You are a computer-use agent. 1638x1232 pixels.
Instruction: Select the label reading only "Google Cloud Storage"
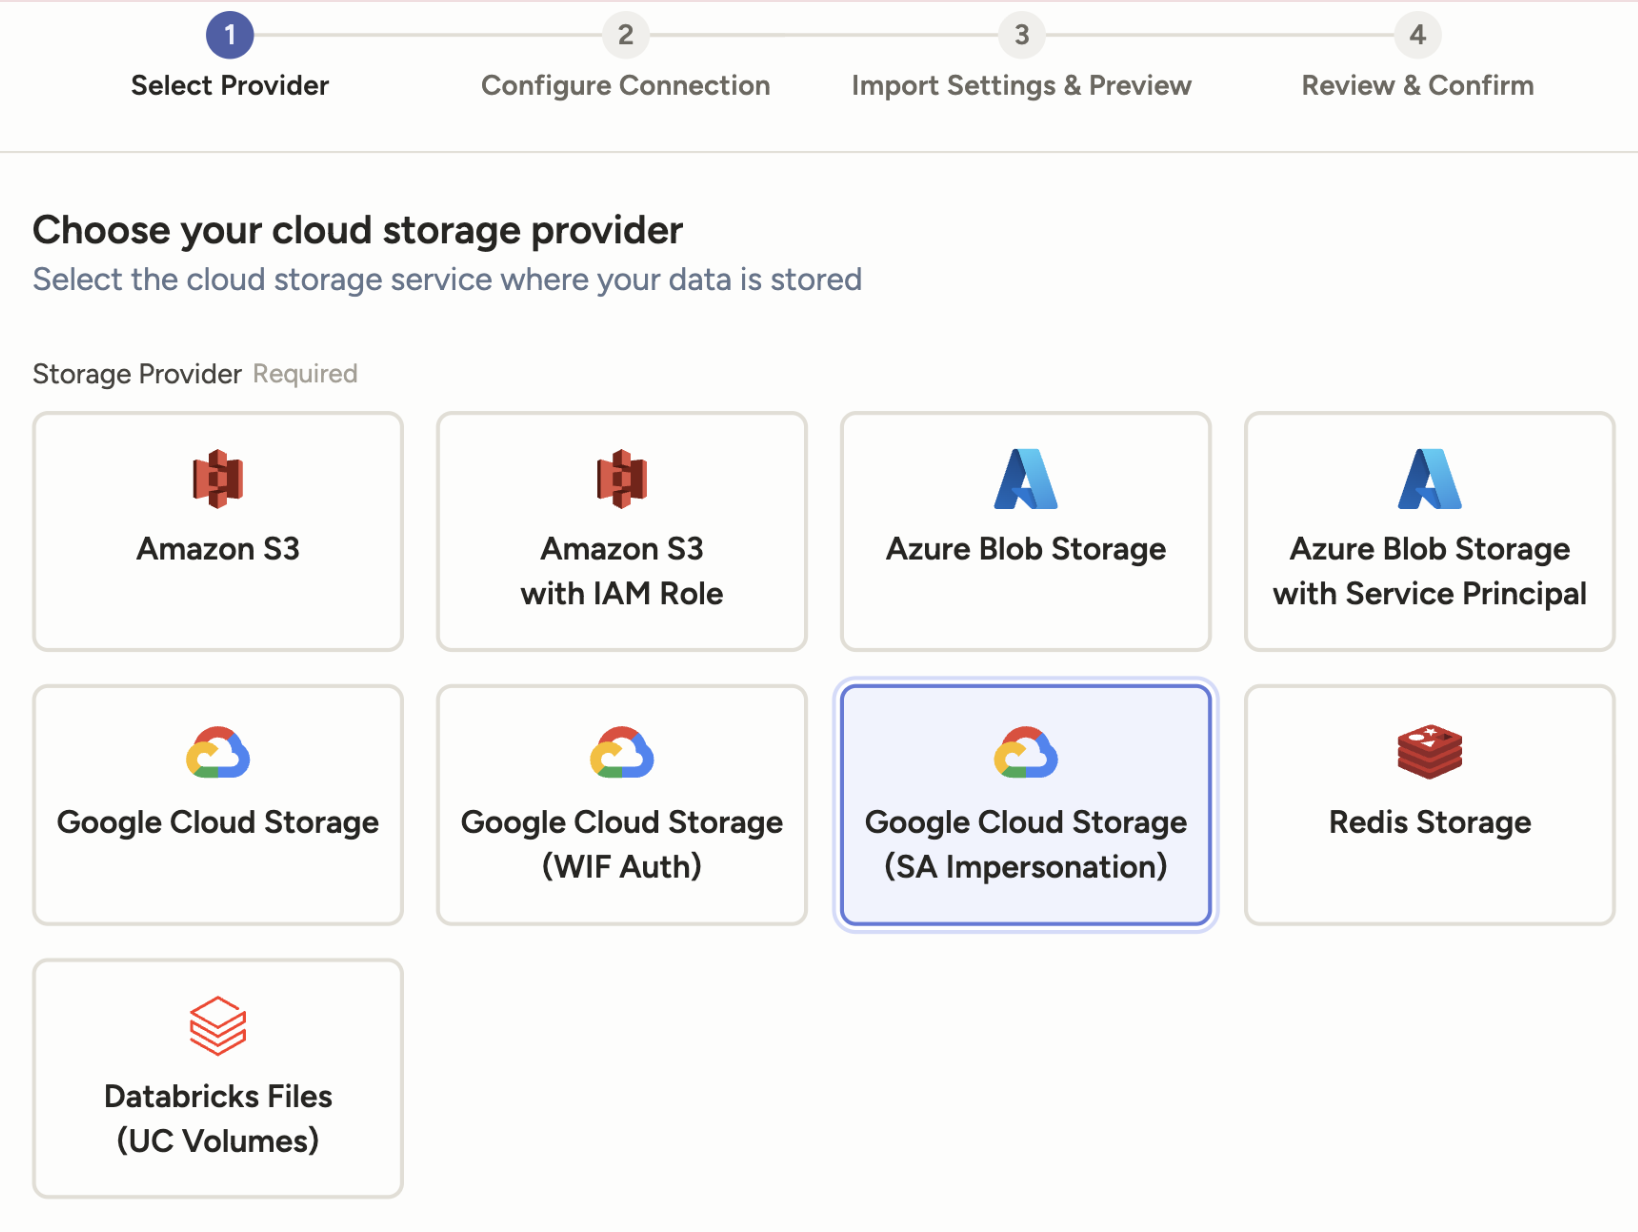pos(218,822)
